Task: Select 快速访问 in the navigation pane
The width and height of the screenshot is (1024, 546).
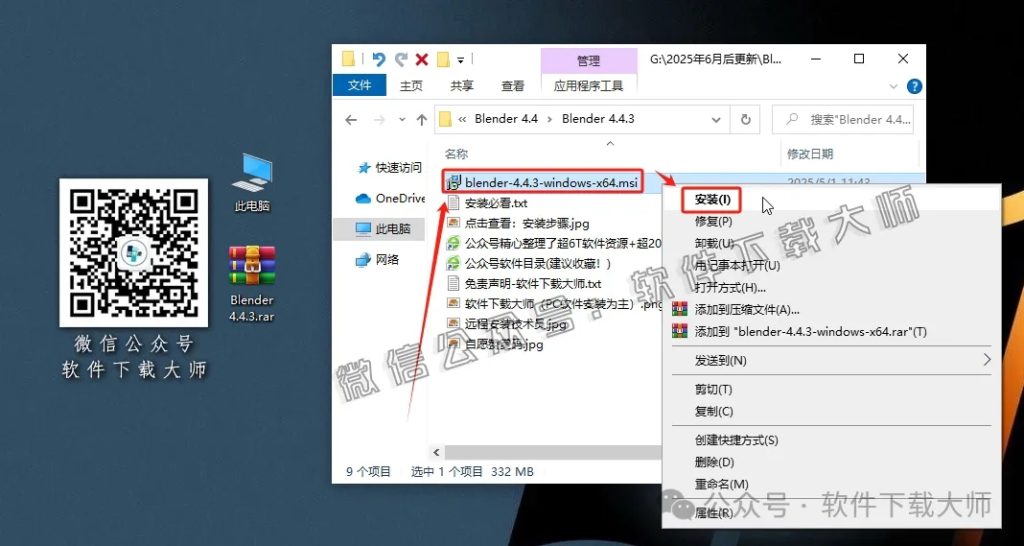Action: click(x=390, y=168)
